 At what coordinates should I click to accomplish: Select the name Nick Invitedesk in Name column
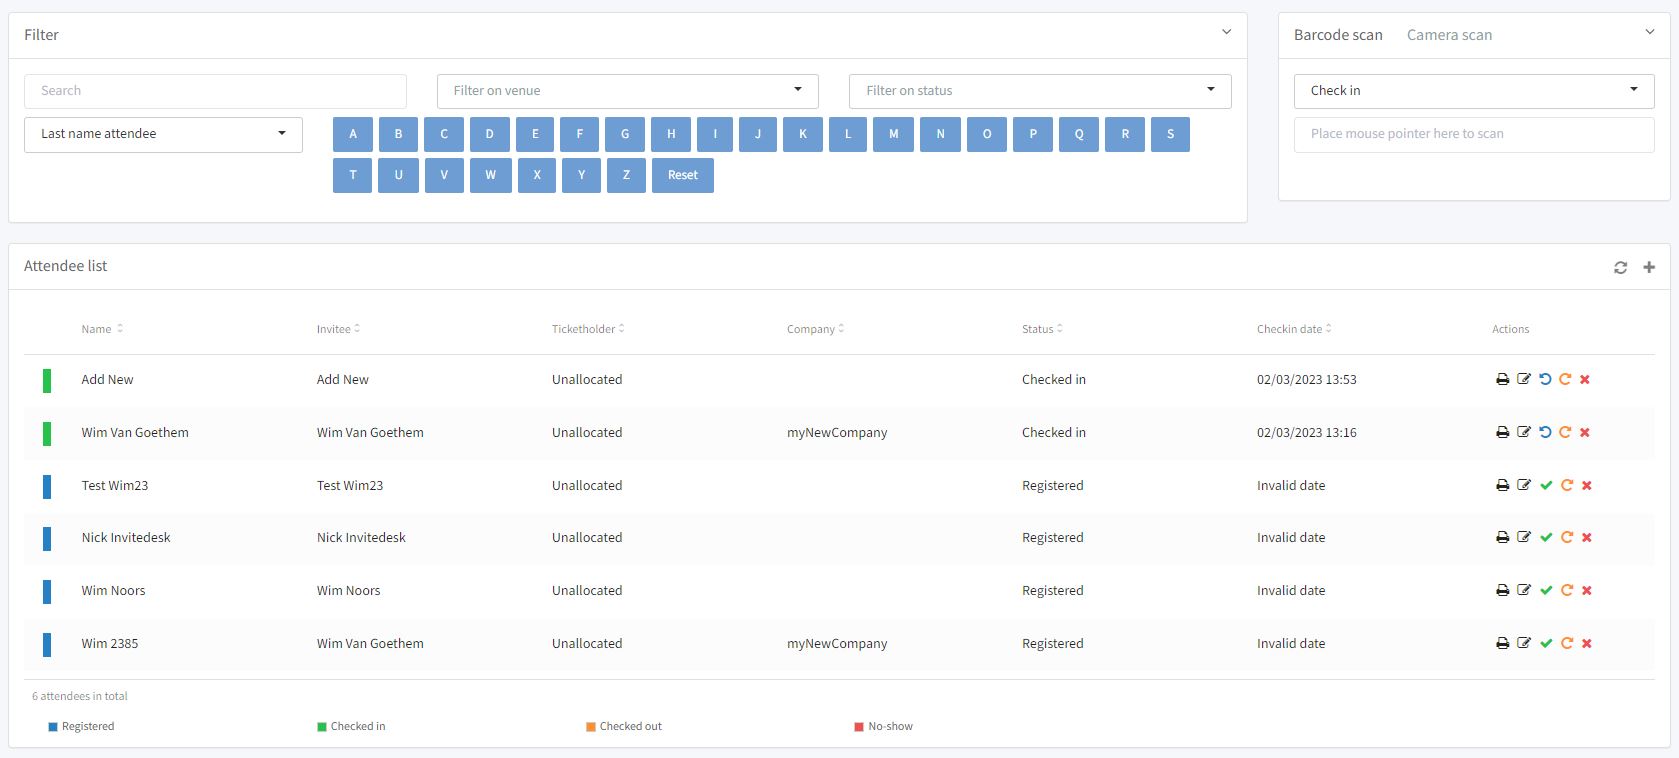pyautogui.click(x=126, y=538)
